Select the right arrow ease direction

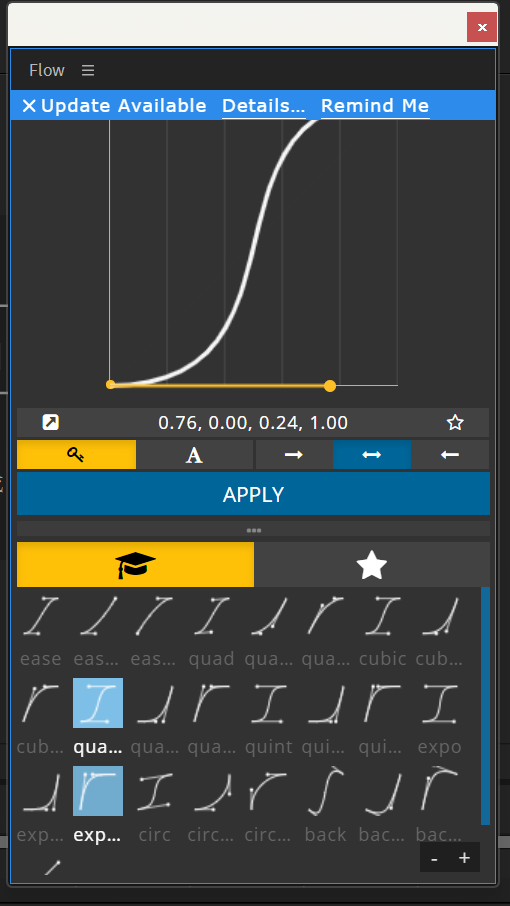[294, 455]
